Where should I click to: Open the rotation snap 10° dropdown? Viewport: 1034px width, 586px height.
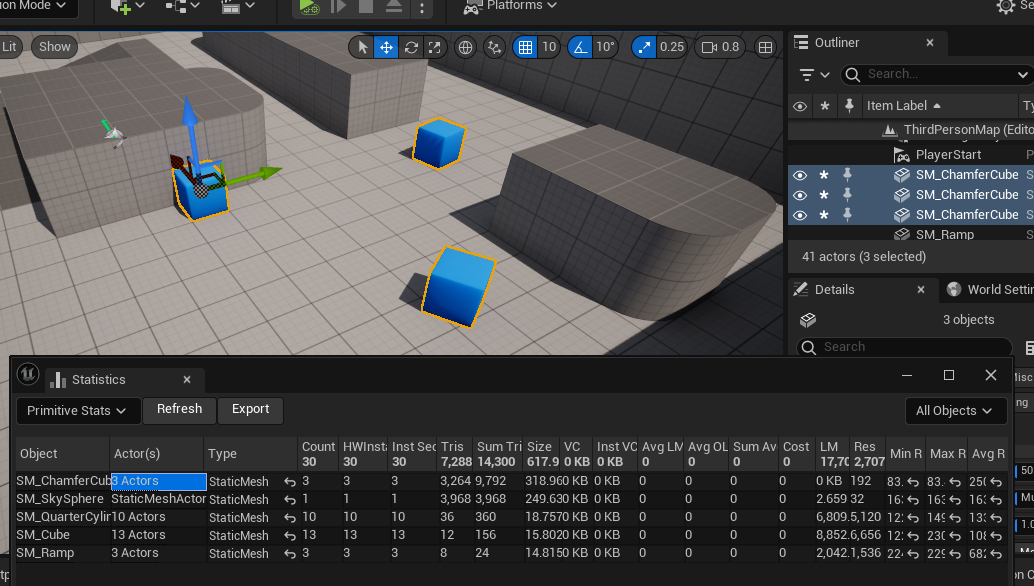605,47
